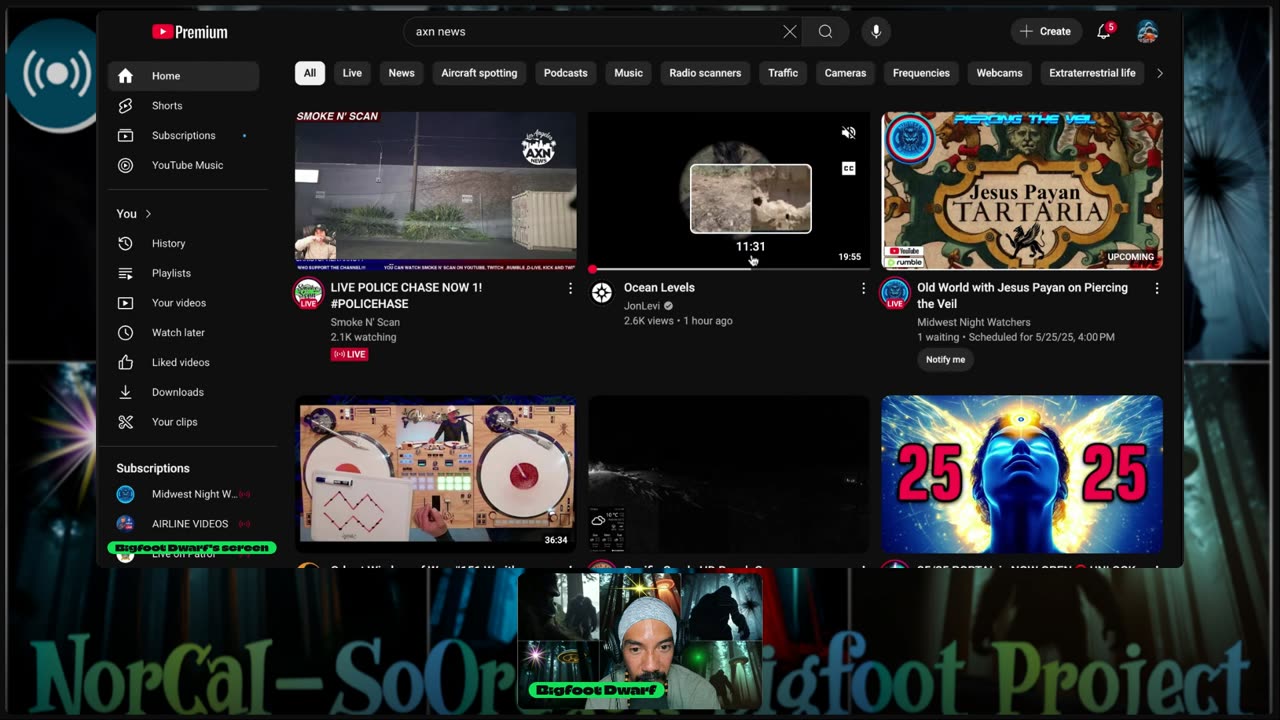Click the magnifier search button
This screenshot has width=1280, height=720.
tap(825, 32)
